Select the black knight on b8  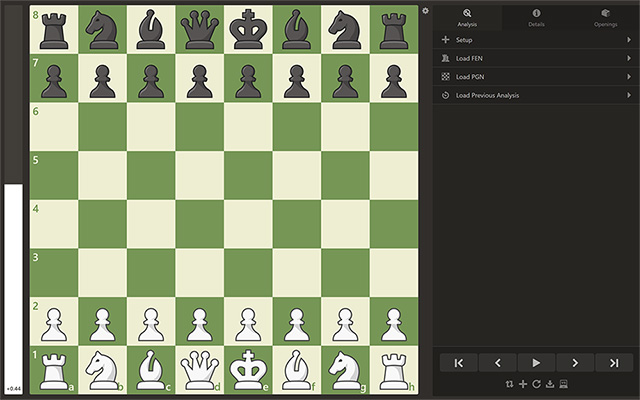tap(102, 29)
